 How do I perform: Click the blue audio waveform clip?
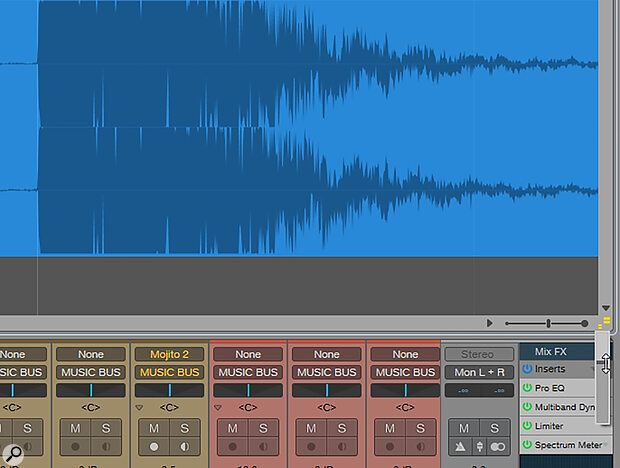(x=299, y=128)
